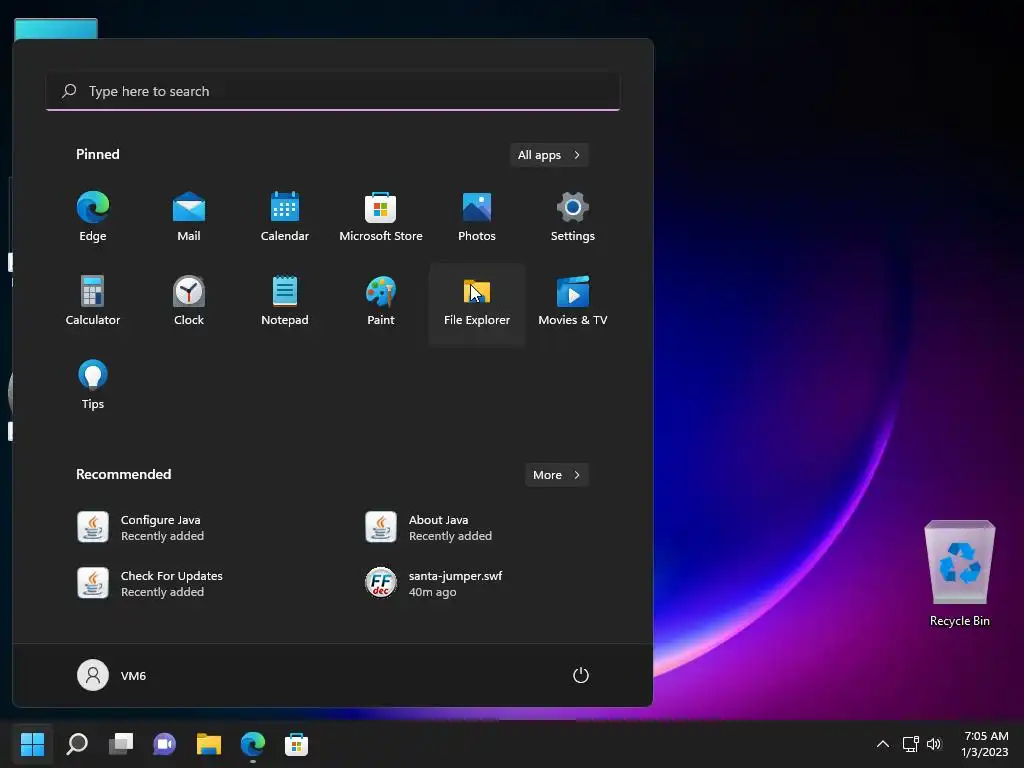Open the clock showing 7:05 AM
The width and height of the screenshot is (1024, 768).
[x=985, y=744]
